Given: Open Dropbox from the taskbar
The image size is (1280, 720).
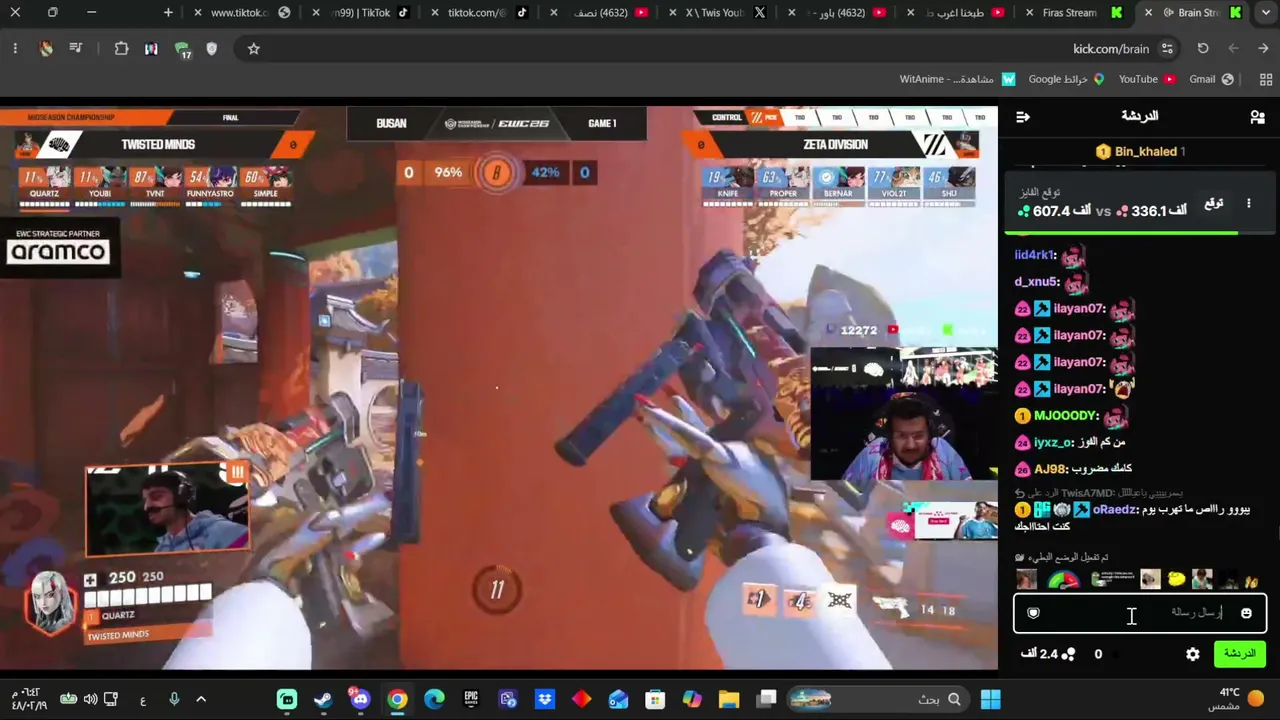Looking at the screenshot, I should pos(545,699).
